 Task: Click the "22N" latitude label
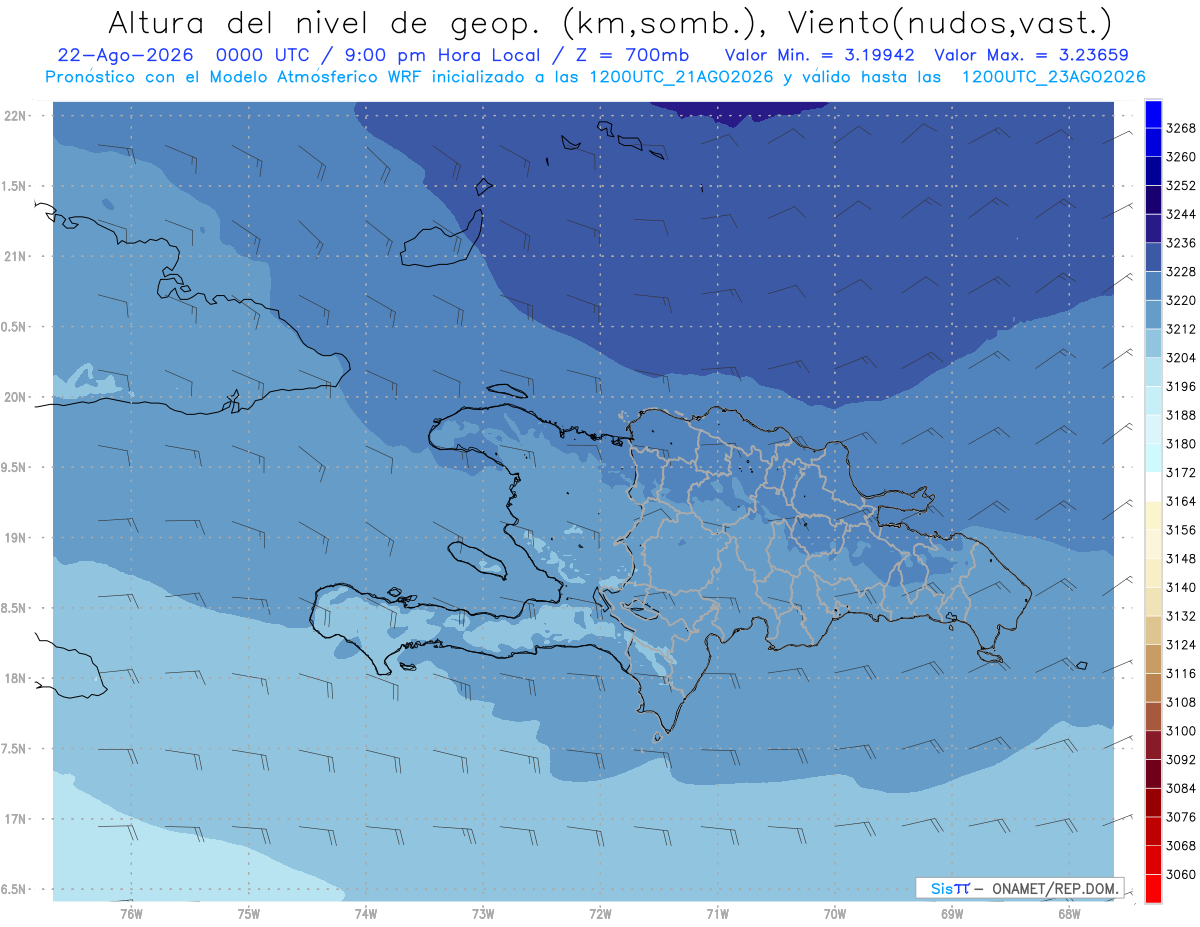tap(16, 116)
